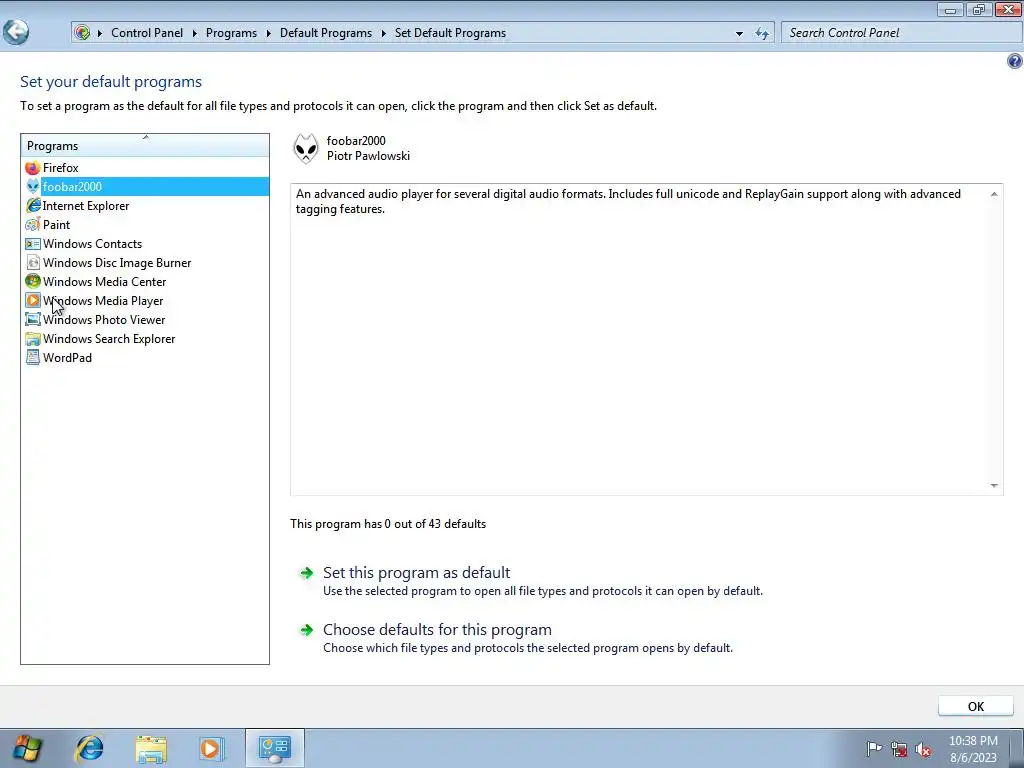The height and width of the screenshot is (768, 1024).
Task: Click Windows Search Explorer icon
Action: (33, 338)
